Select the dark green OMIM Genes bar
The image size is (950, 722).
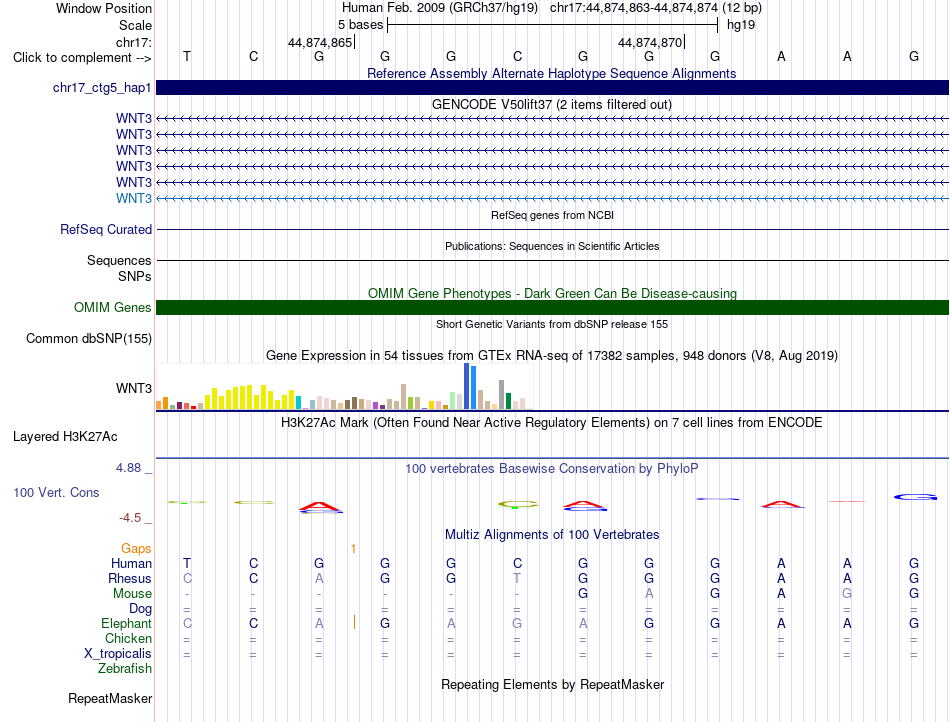(552, 308)
